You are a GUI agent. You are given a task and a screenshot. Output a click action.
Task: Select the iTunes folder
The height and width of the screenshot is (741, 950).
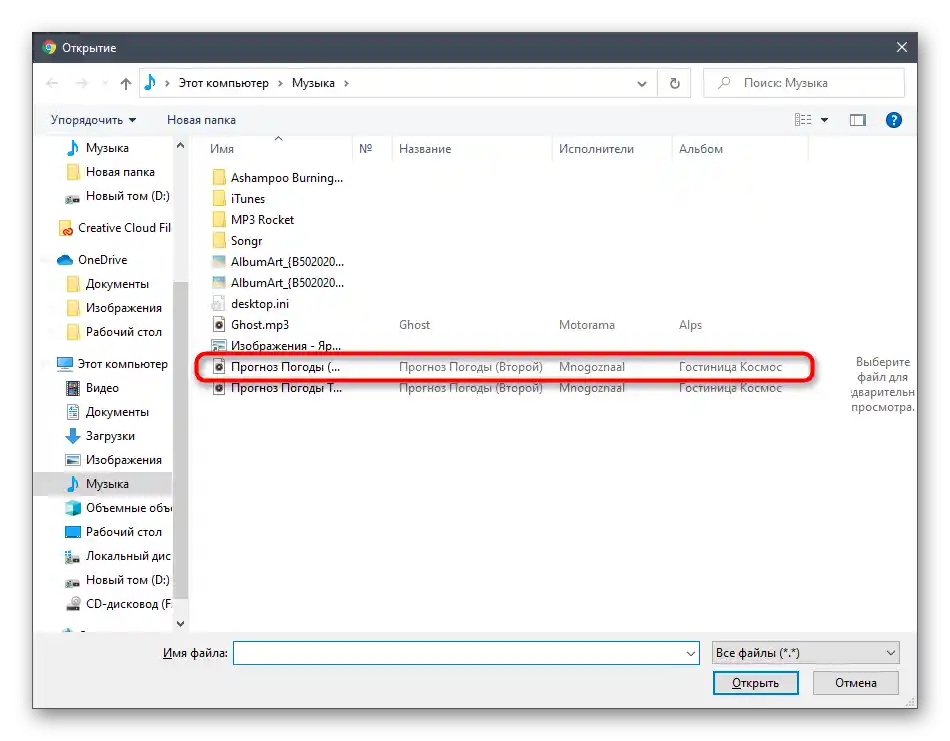(239, 199)
